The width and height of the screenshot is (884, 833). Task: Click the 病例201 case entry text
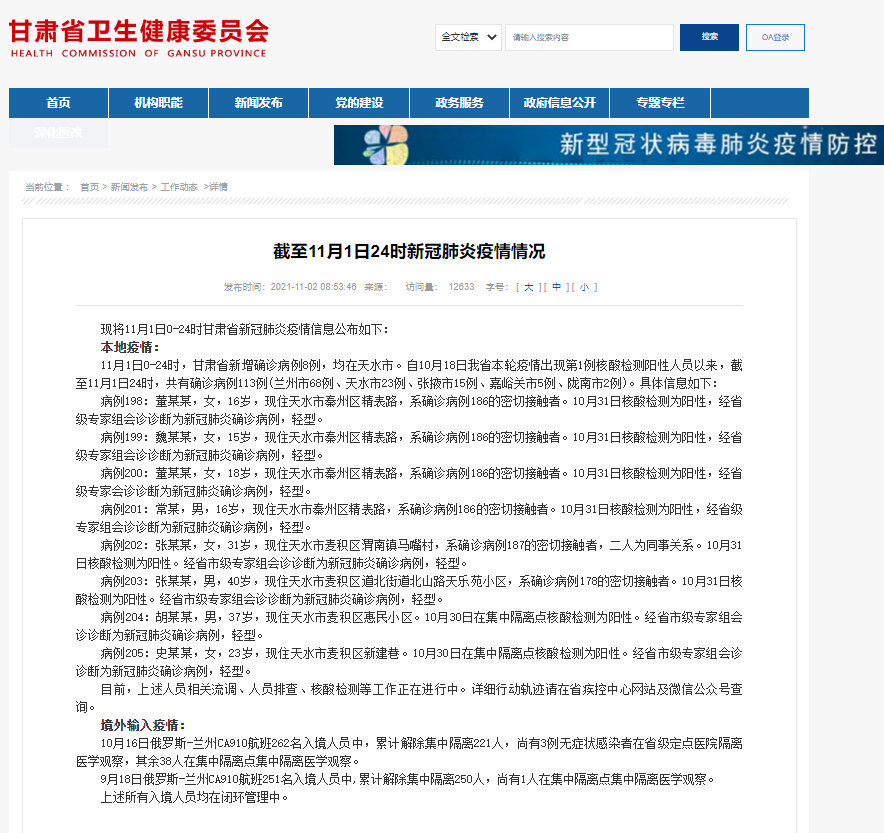tap(409, 519)
